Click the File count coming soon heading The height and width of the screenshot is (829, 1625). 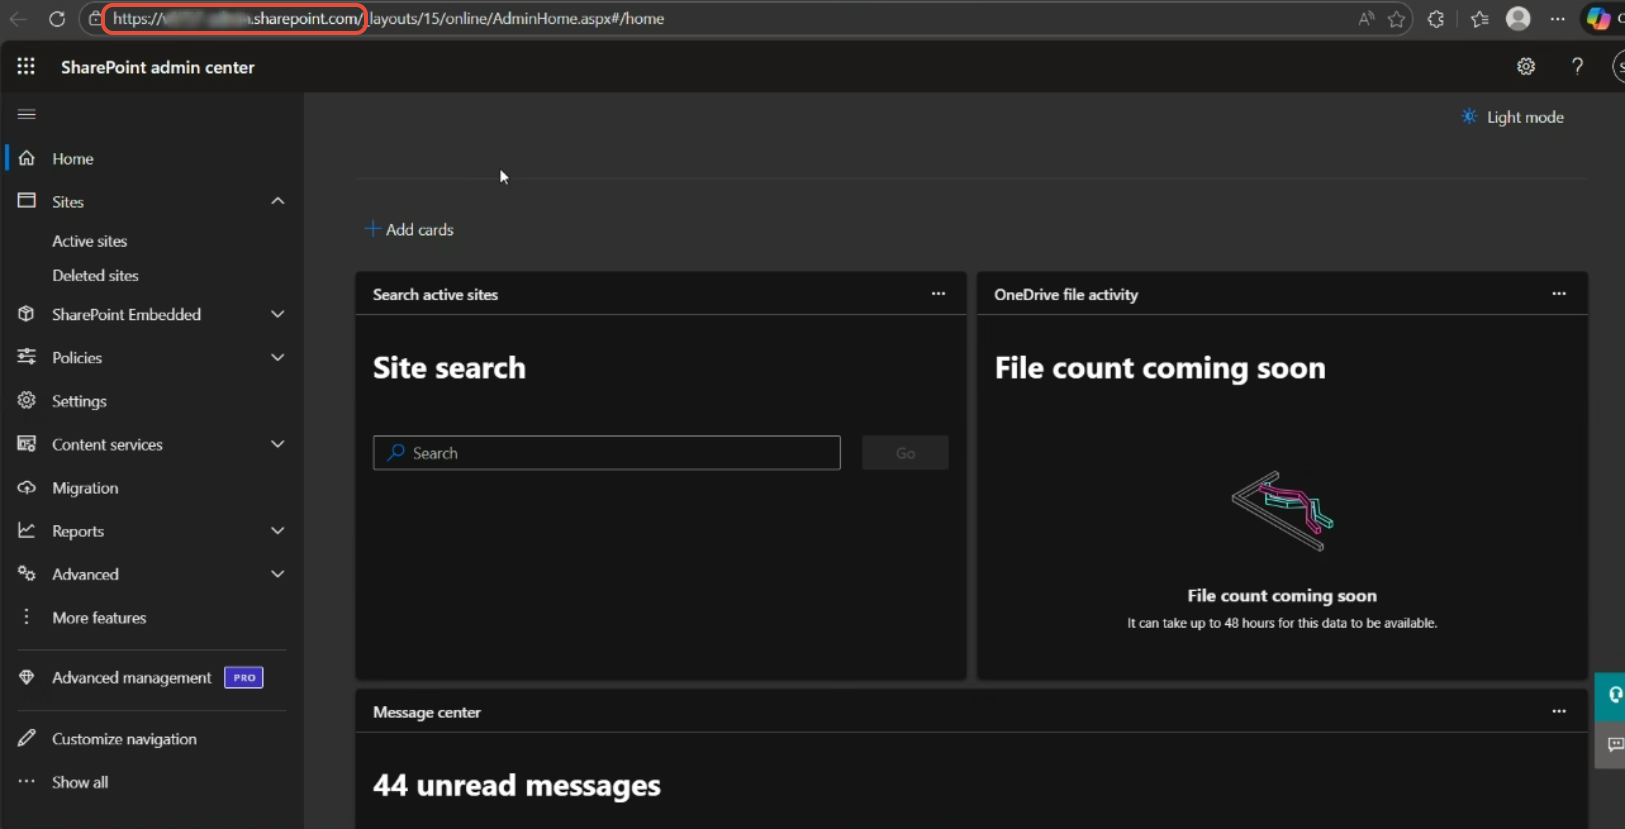pos(1160,368)
